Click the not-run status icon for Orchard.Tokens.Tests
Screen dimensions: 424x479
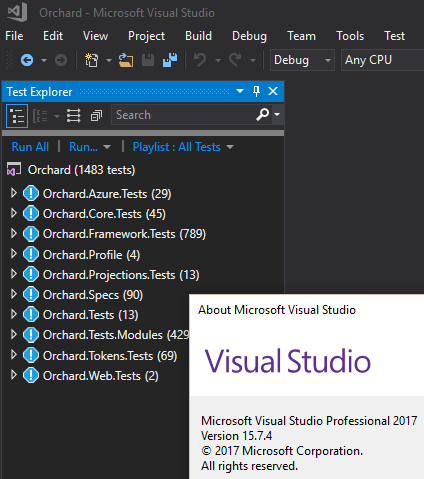click(31, 355)
